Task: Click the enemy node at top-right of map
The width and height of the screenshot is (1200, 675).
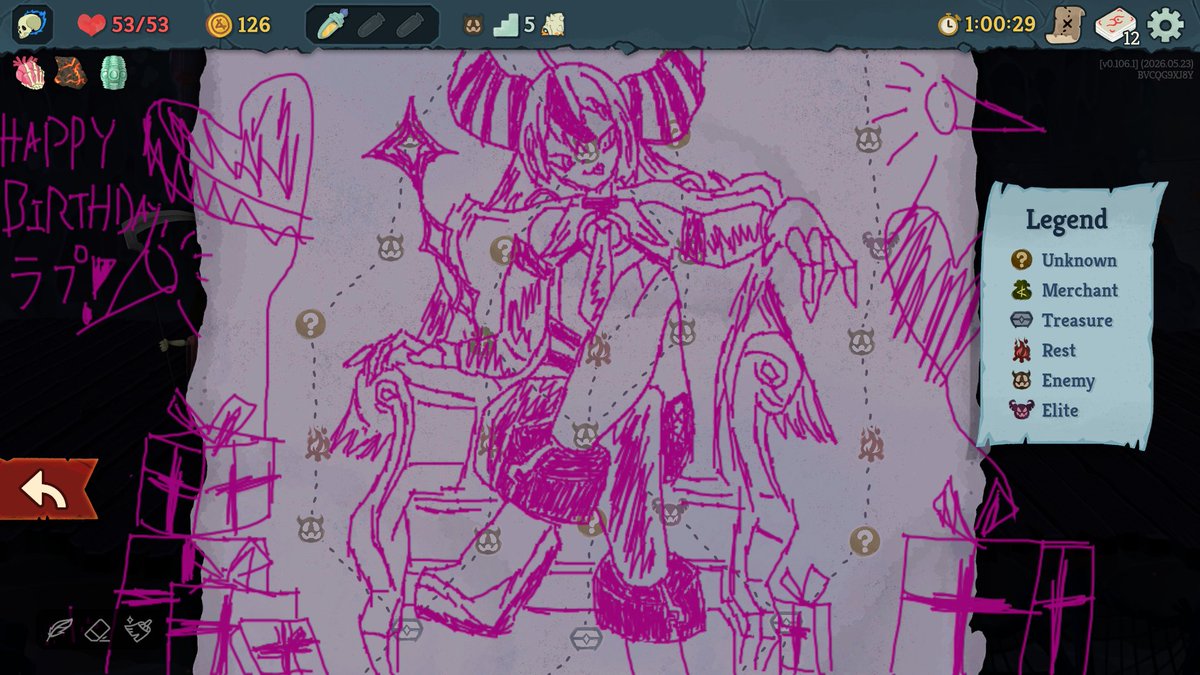Action: (868, 139)
